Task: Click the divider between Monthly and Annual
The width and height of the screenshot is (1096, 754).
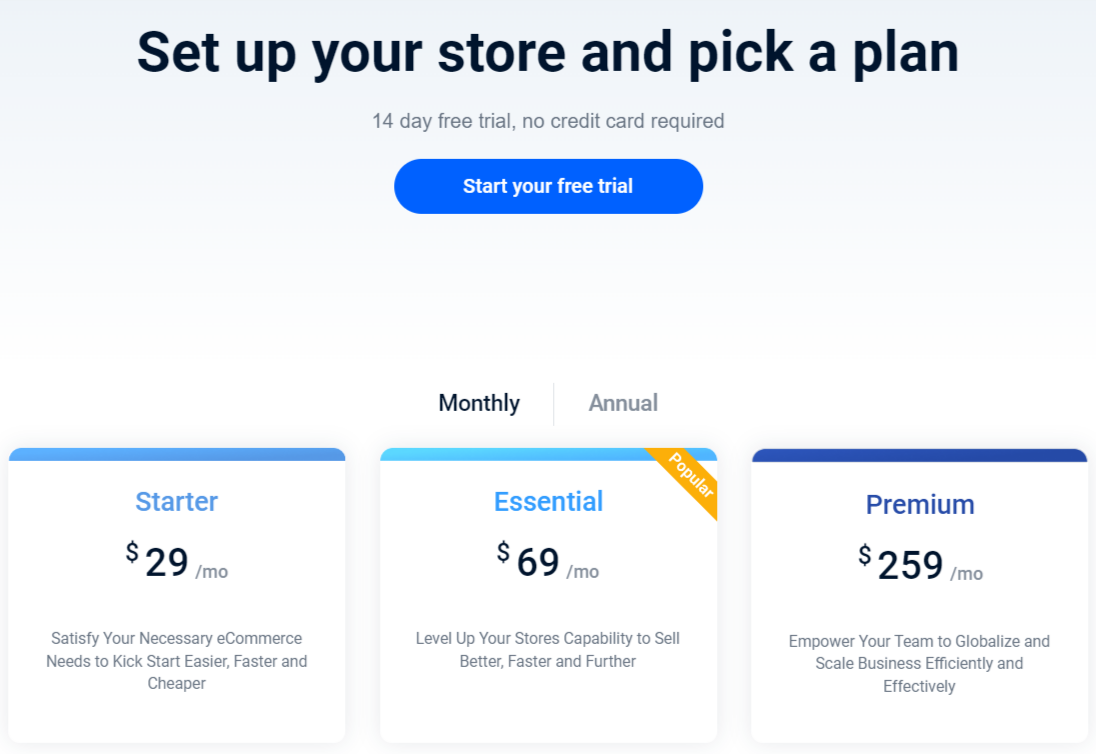Action: click(x=554, y=403)
